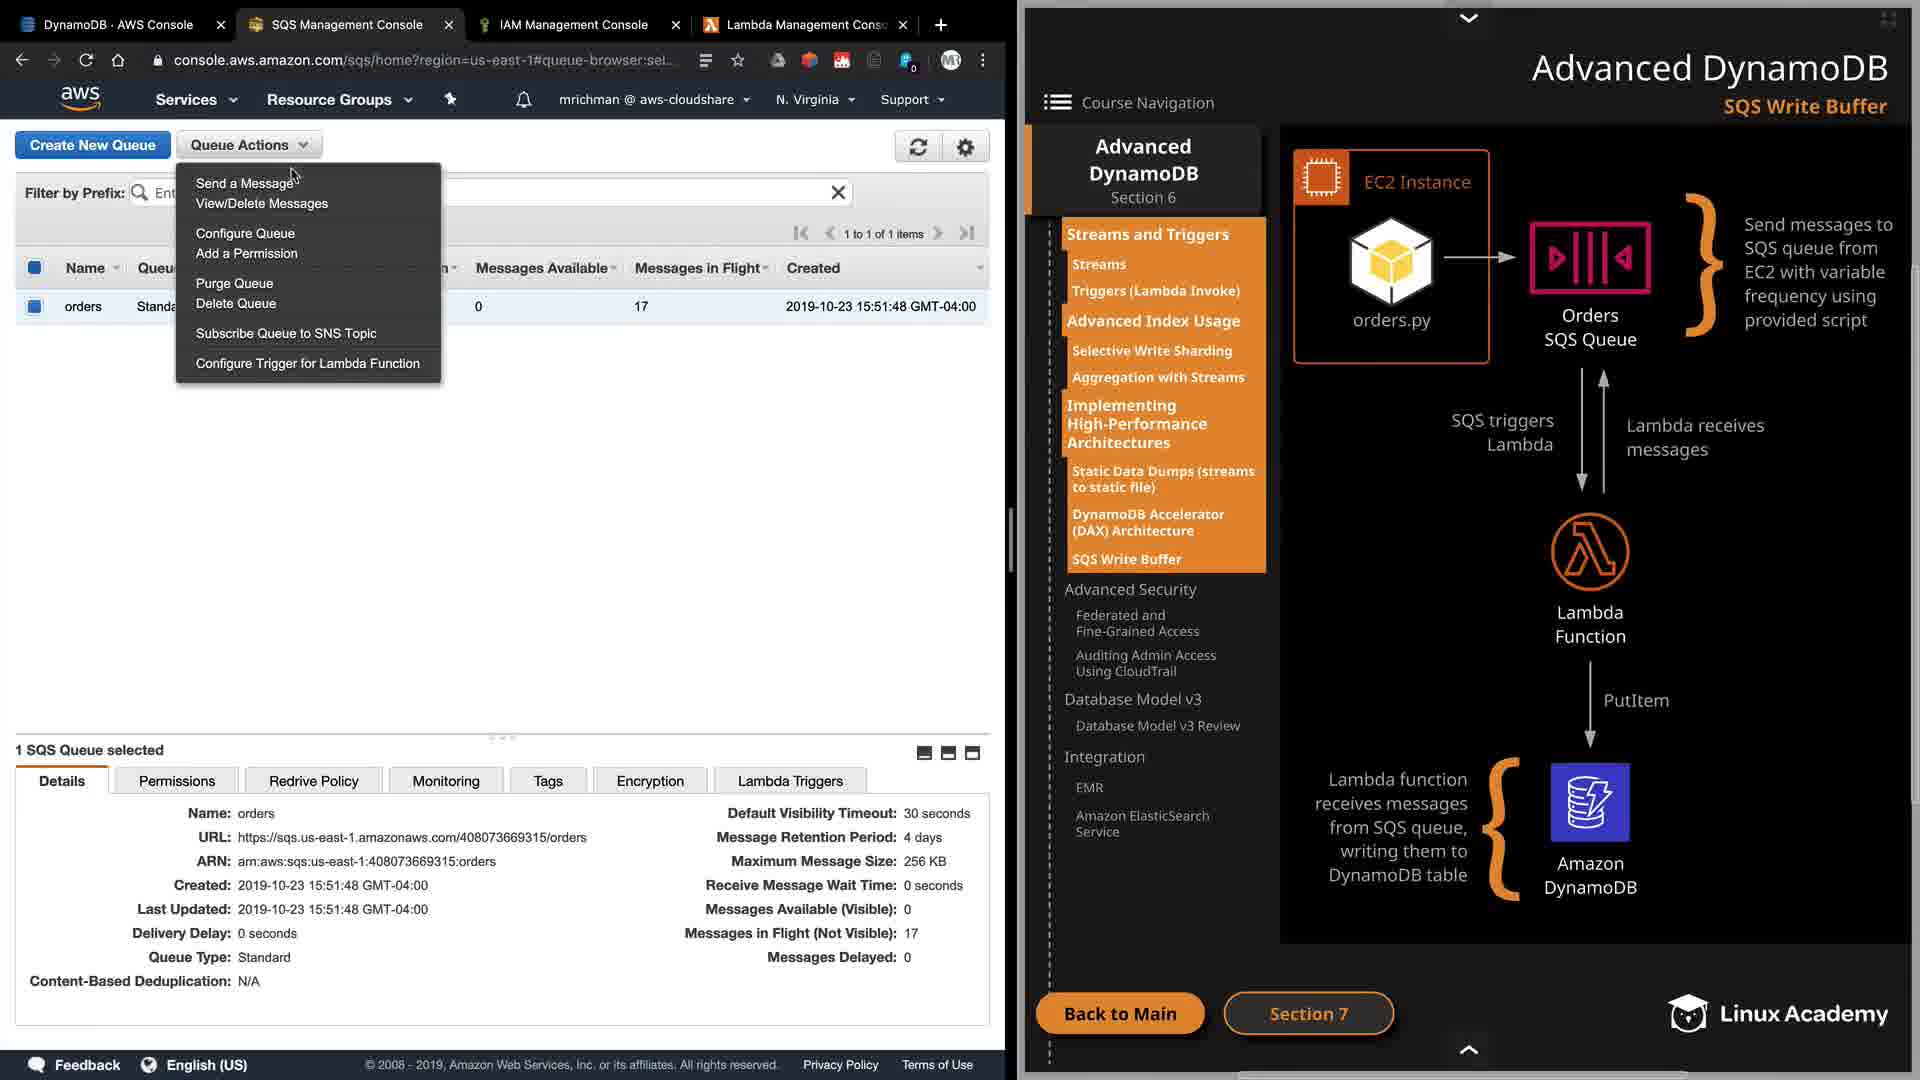Viewport: 1920px width, 1080px height.
Task: Toggle the select-all queues header checkbox
Action: pyautogui.click(x=35, y=268)
